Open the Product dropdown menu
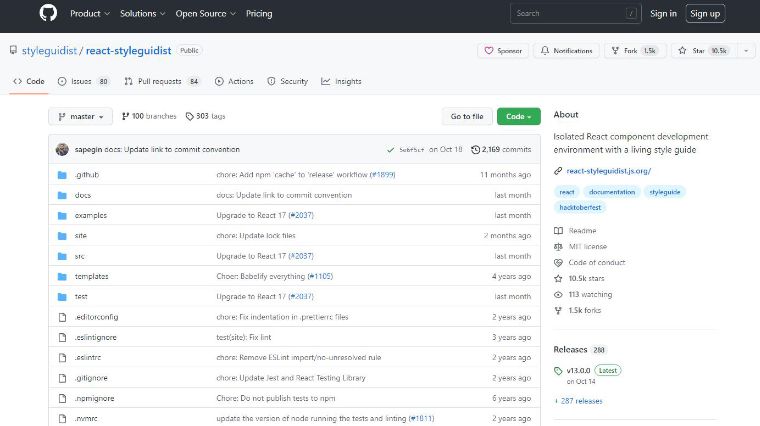Image resolution: width=760 pixels, height=426 pixels. click(90, 14)
